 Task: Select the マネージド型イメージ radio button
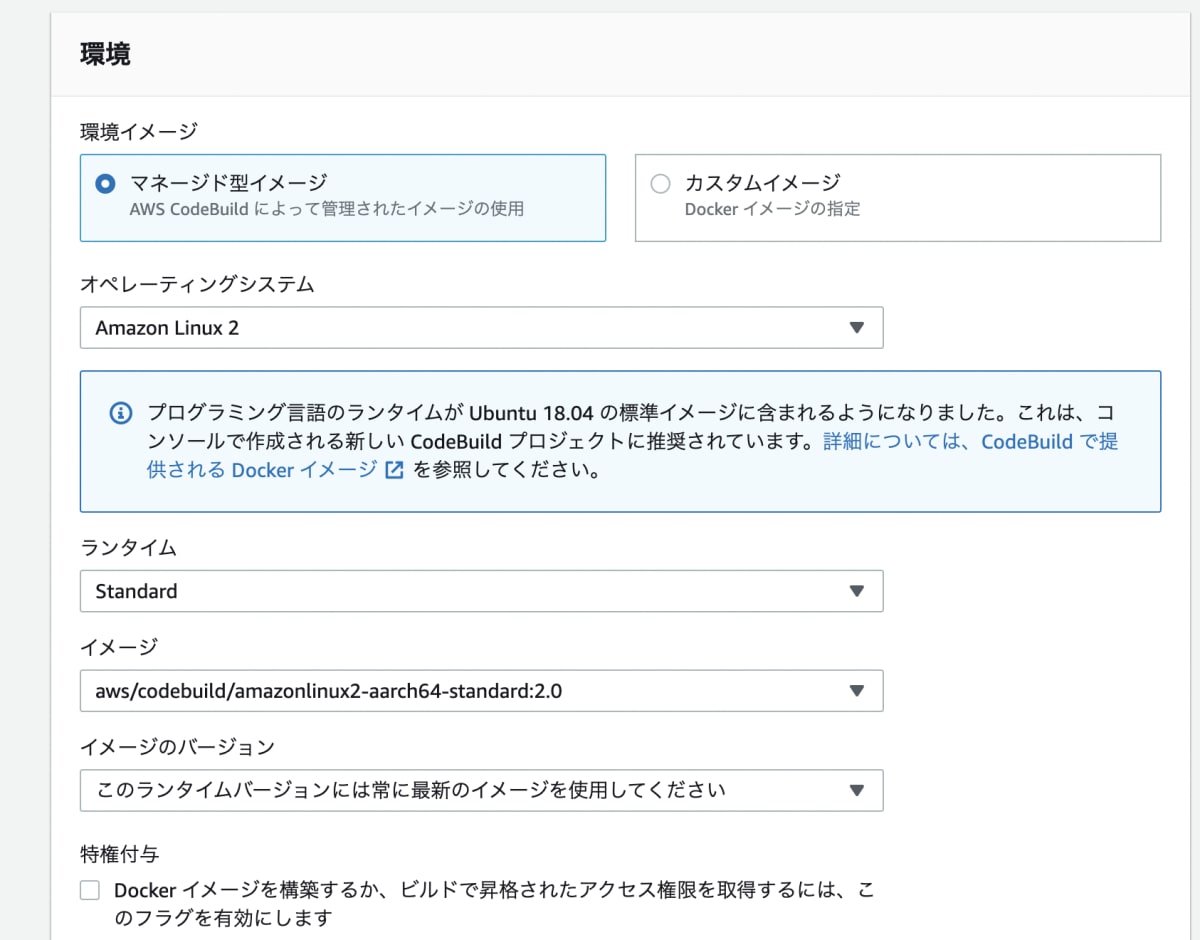coord(104,184)
